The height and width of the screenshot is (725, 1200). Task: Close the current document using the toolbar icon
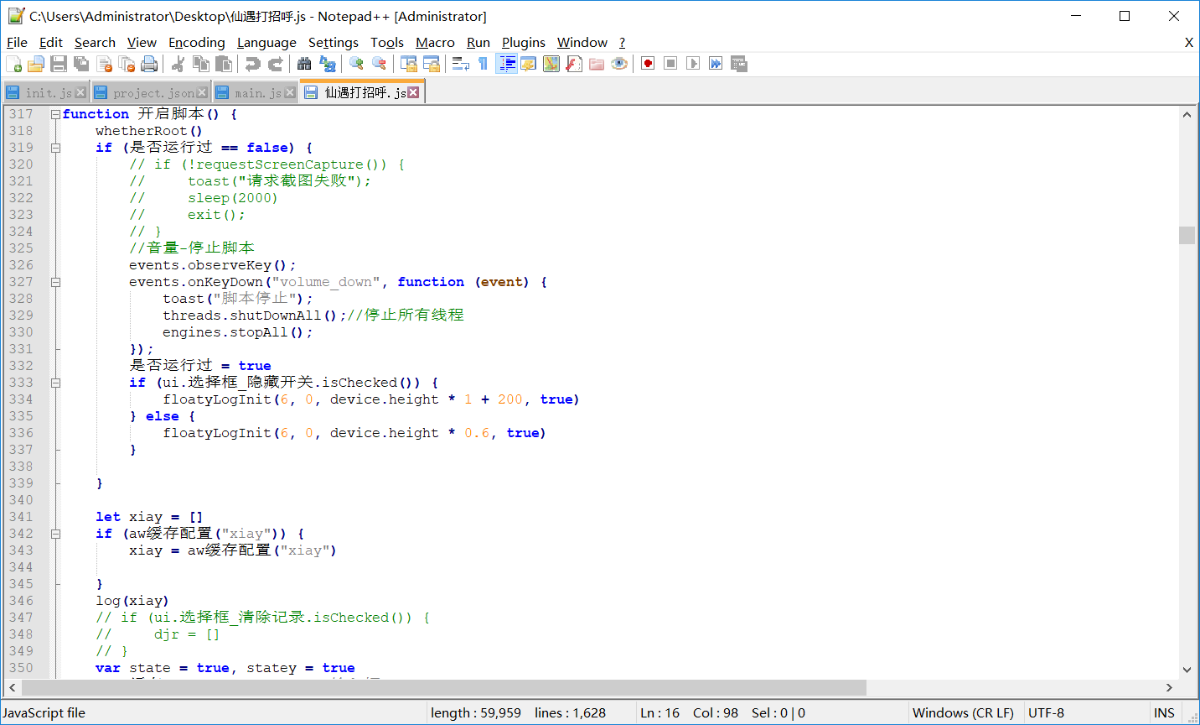pyautogui.click(x=104, y=64)
